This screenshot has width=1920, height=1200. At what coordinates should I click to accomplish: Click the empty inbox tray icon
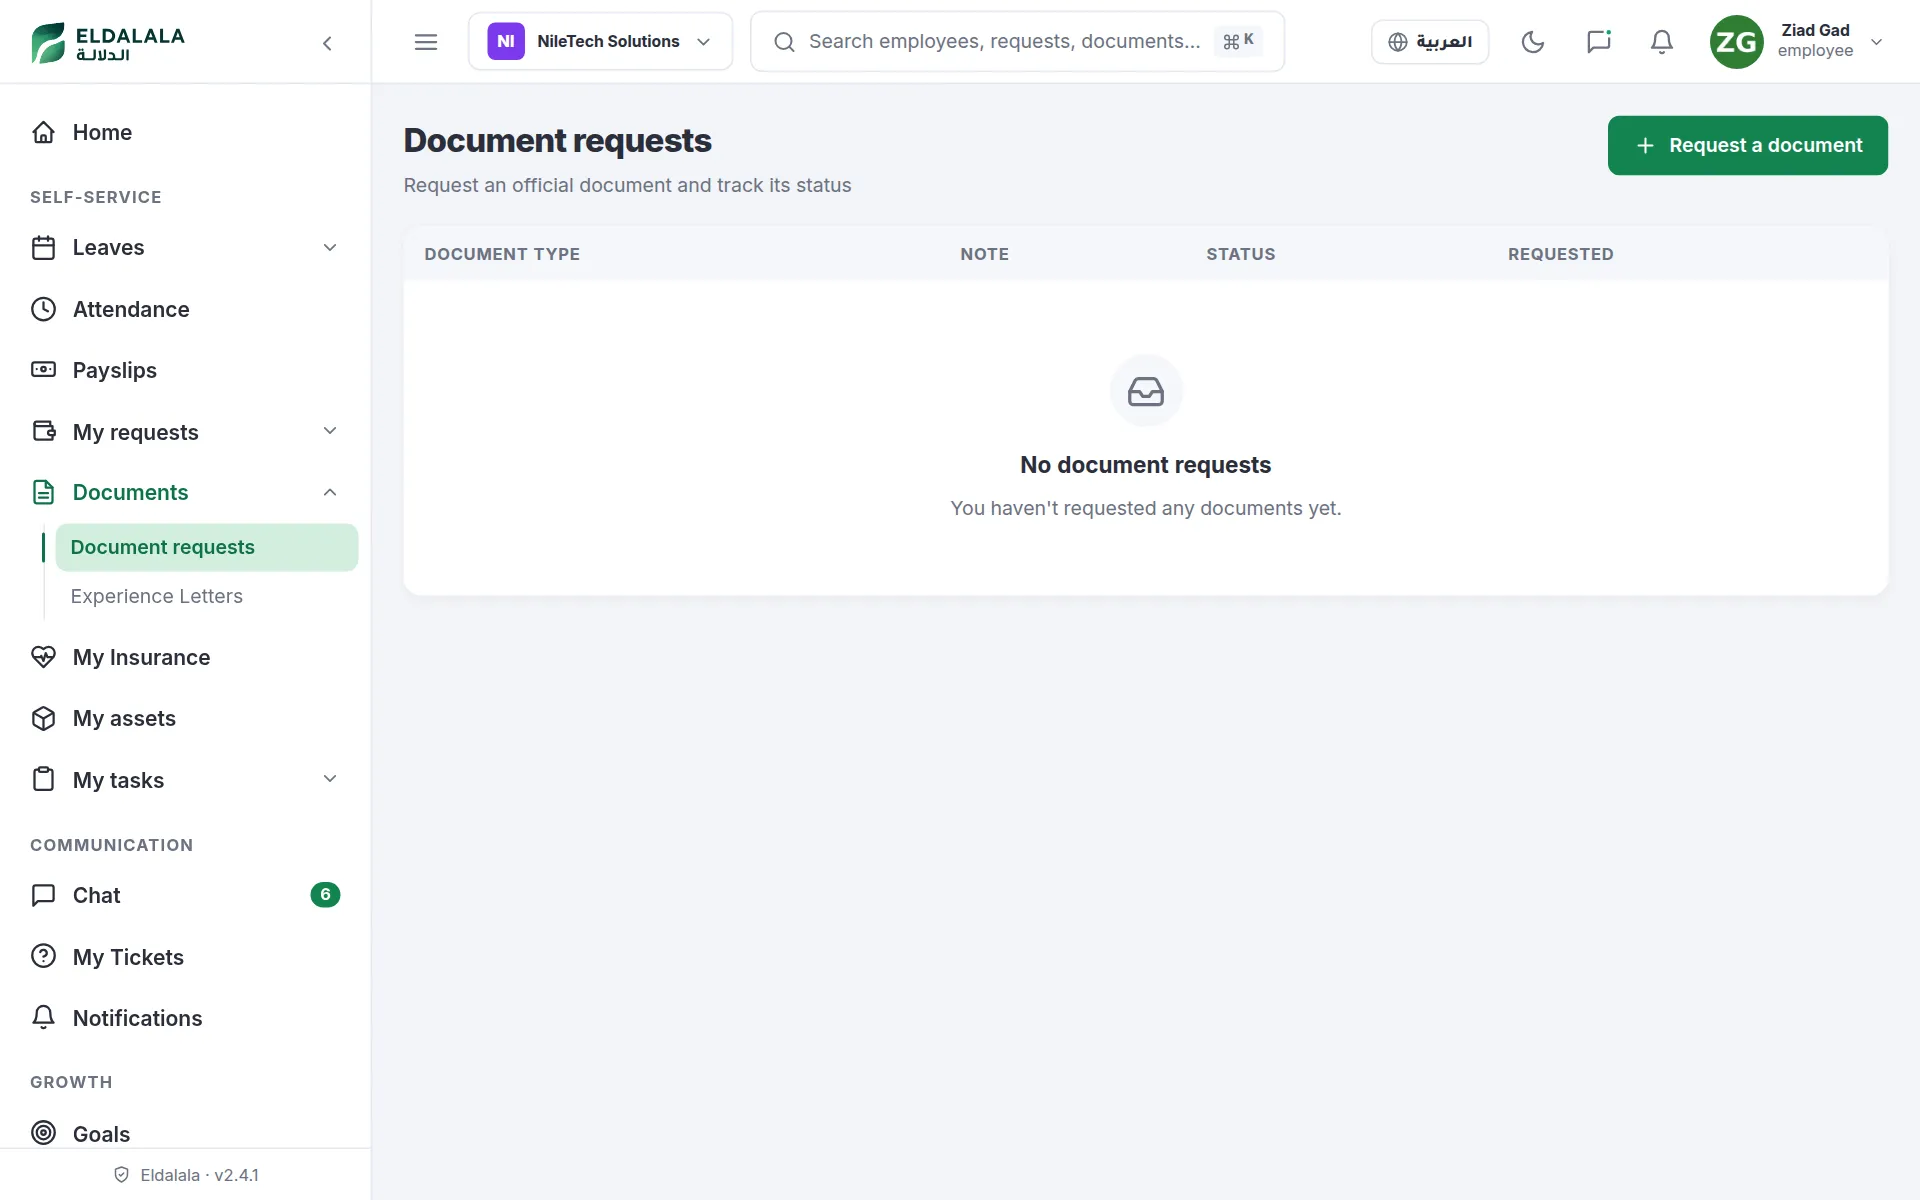pyautogui.click(x=1146, y=391)
